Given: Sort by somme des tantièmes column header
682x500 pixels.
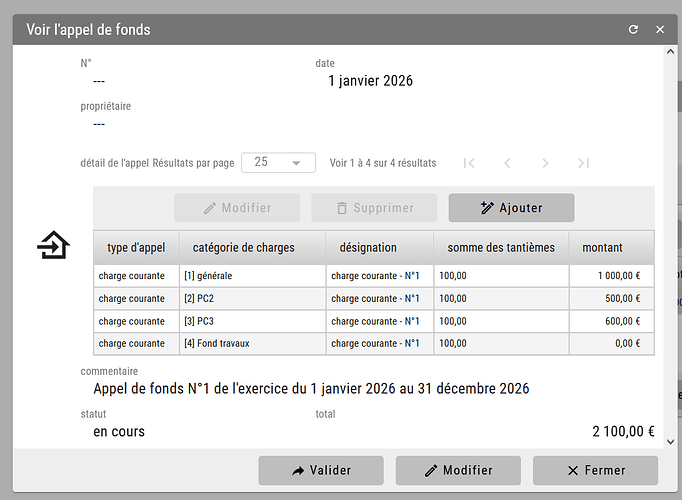Looking at the screenshot, I should coord(501,247).
